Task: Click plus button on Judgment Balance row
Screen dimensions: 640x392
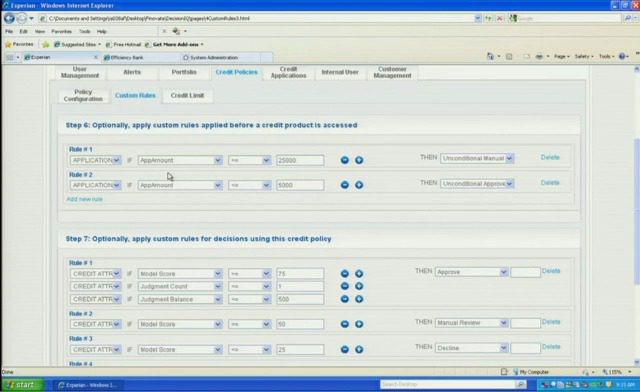Action: [x=359, y=299]
